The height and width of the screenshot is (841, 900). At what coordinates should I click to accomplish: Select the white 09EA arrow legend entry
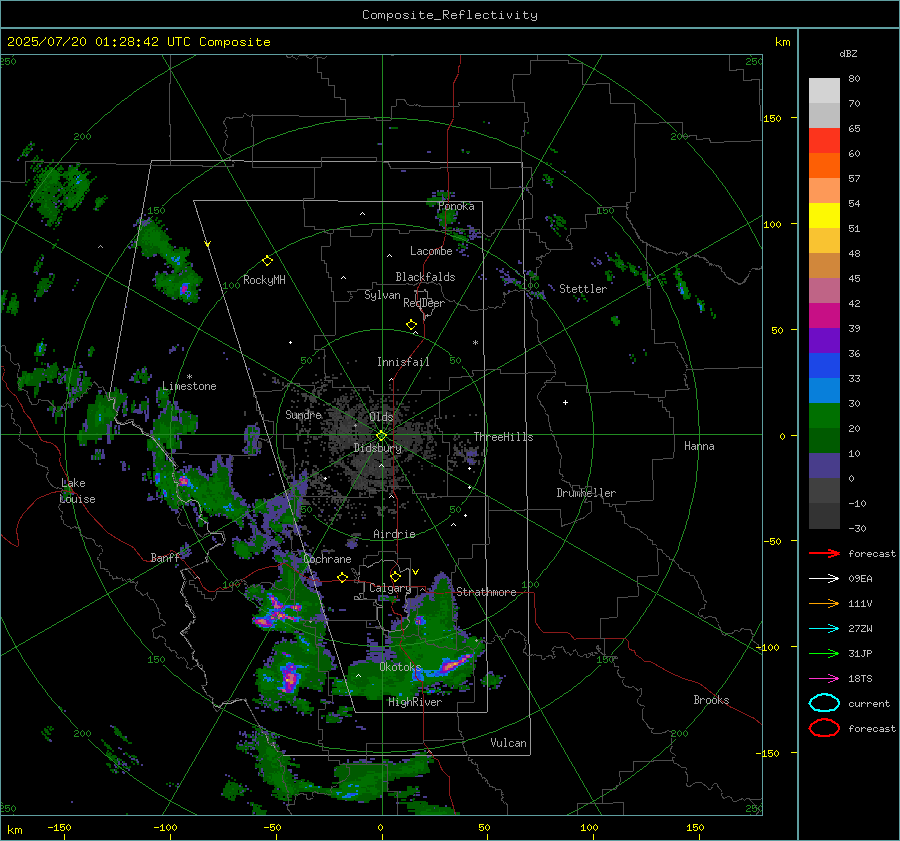824,579
